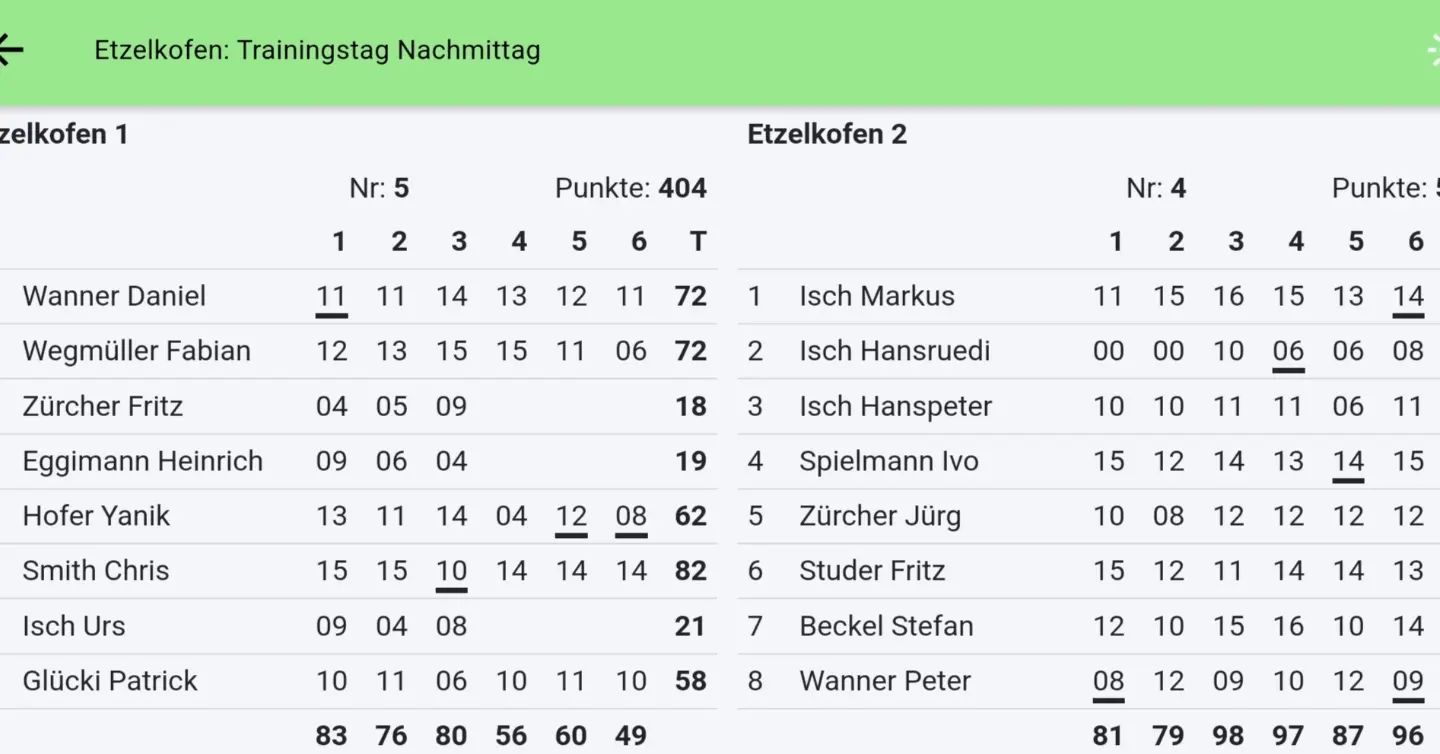
Task: Tap the back arrow in header
Action: [10, 49]
